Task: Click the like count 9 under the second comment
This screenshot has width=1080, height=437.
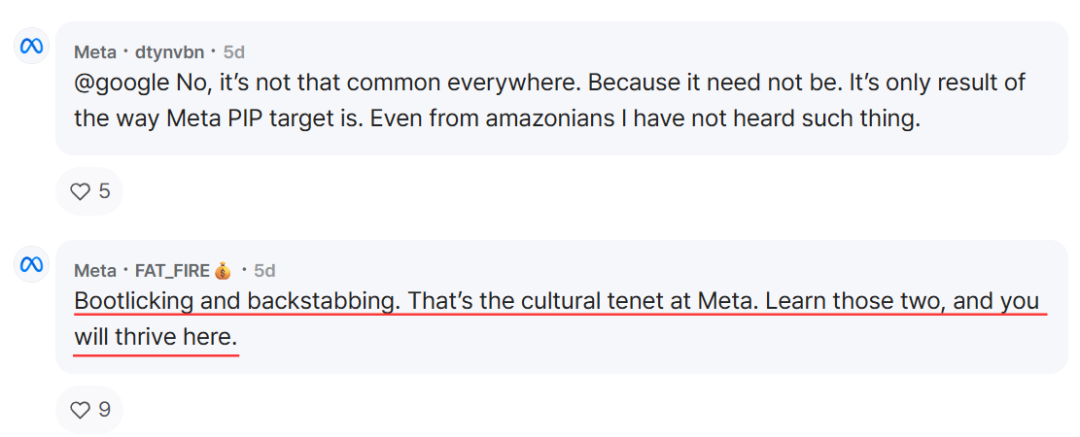Action: point(104,410)
